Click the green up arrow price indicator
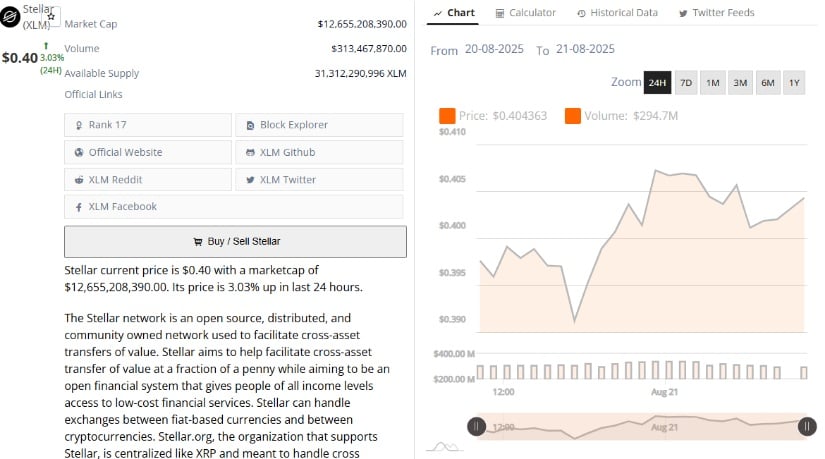Screen dimensions: 825x459 [x=46, y=46]
